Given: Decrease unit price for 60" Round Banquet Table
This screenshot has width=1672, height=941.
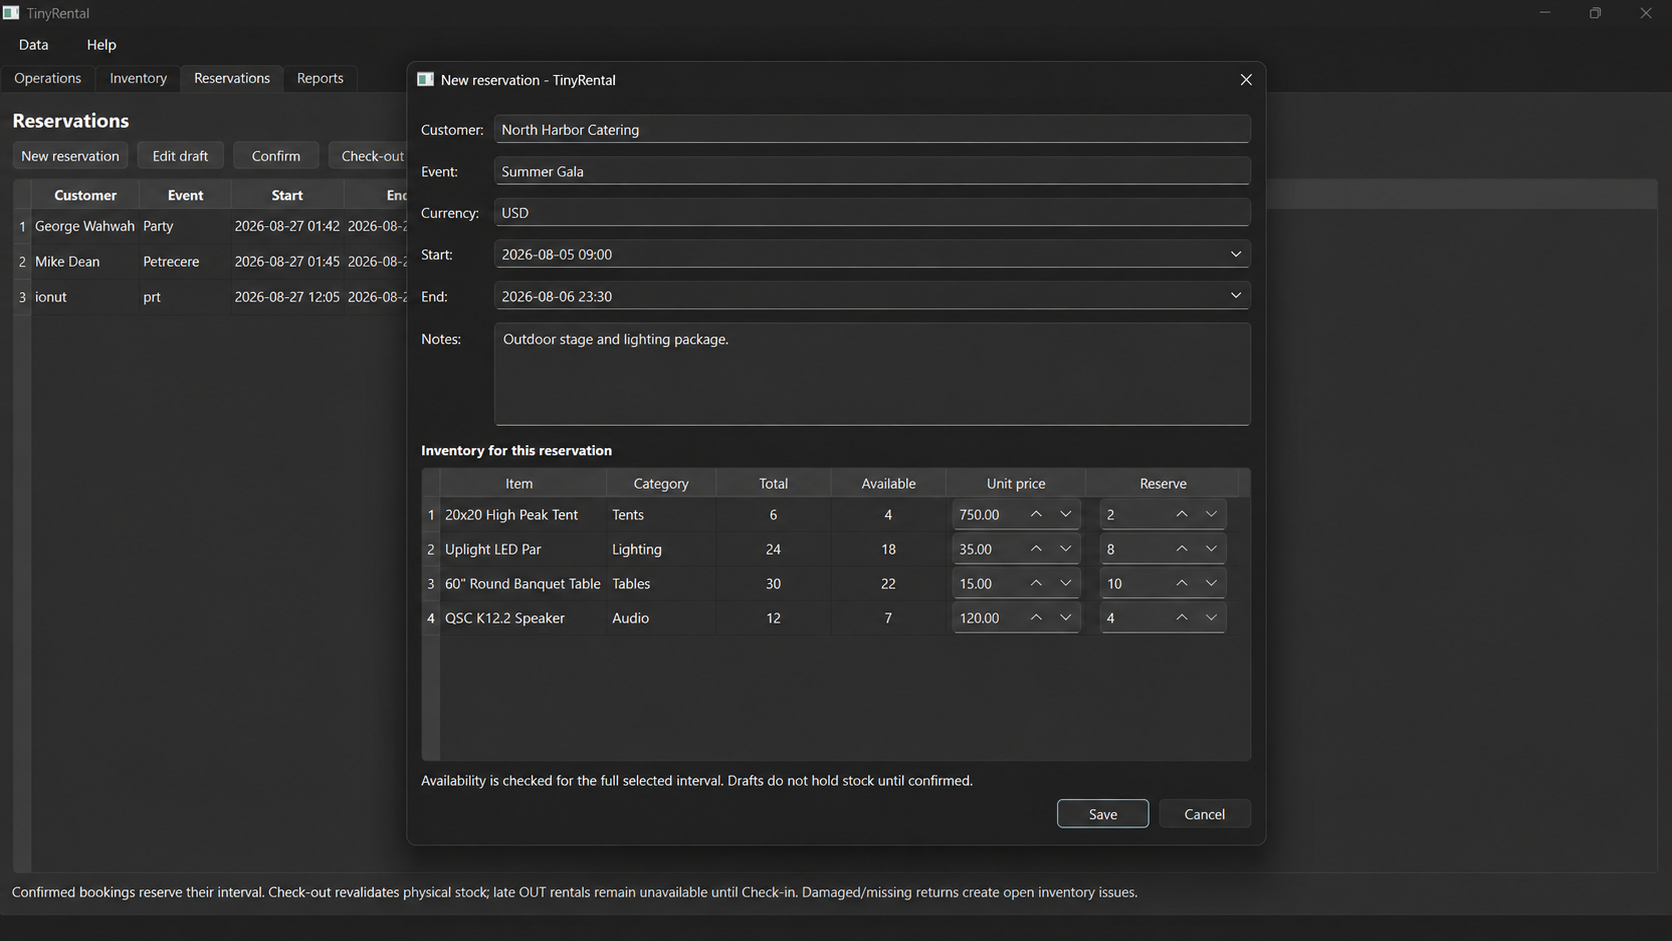Looking at the screenshot, I should click(1066, 583).
